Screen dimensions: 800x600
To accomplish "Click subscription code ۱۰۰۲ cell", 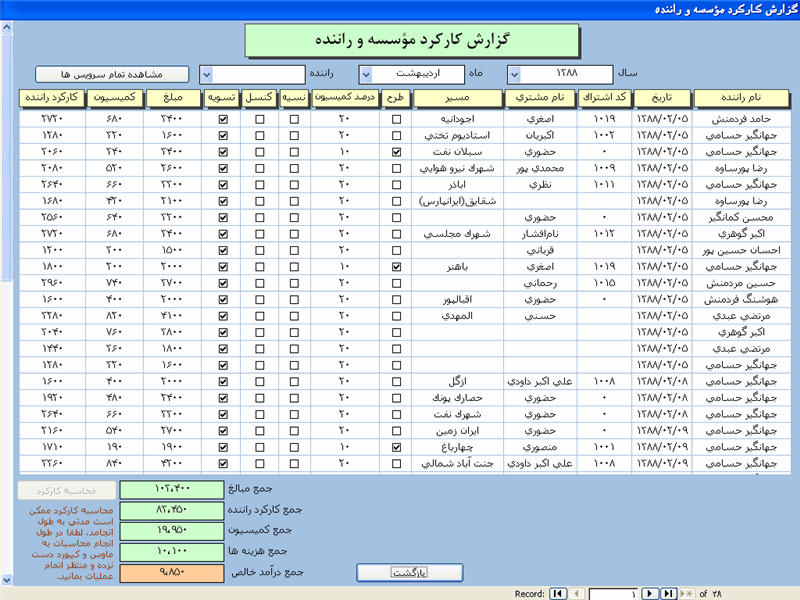I will click(x=605, y=136).
